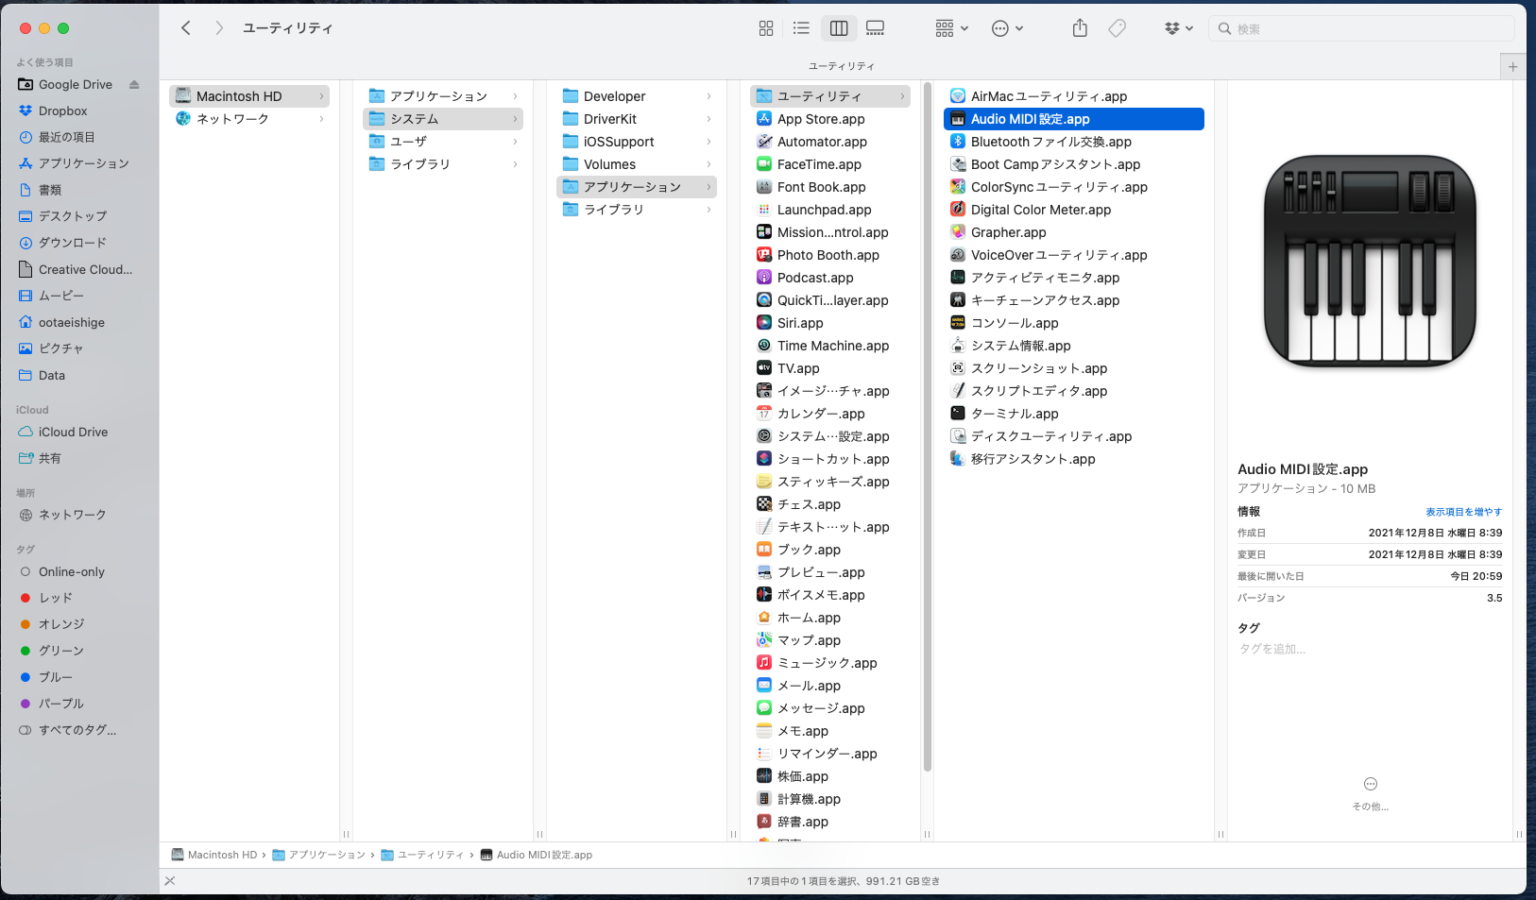Click the 表示項目を増やす link
The width and height of the screenshot is (1536, 900).
pyautogui.click(x=1463, y=511)
